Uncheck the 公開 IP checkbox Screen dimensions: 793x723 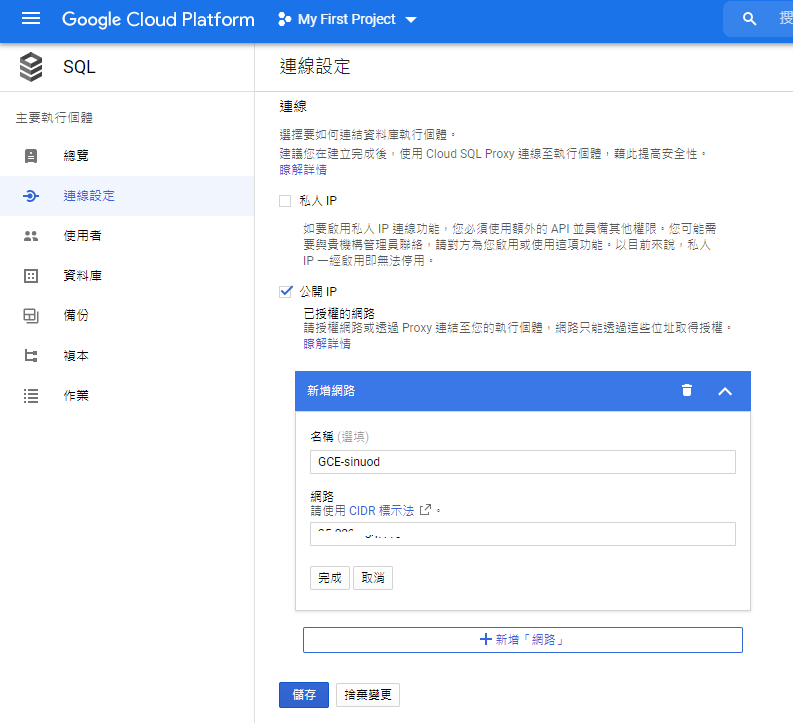click(x=286, y=292)
